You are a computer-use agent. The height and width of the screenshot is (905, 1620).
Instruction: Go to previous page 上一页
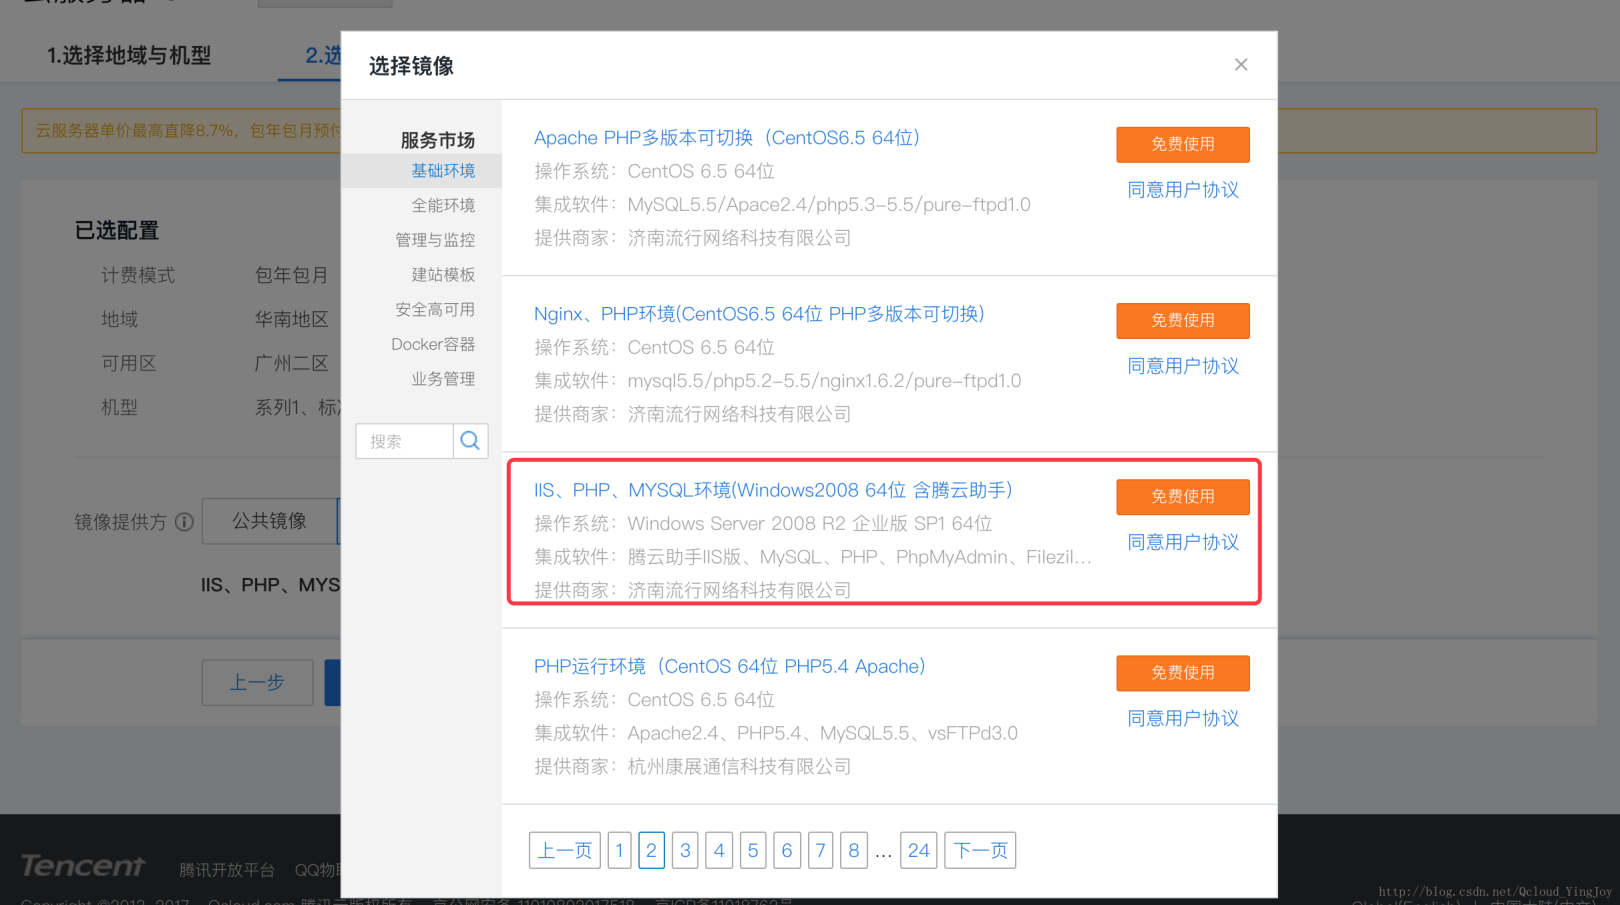pos(565,850)
